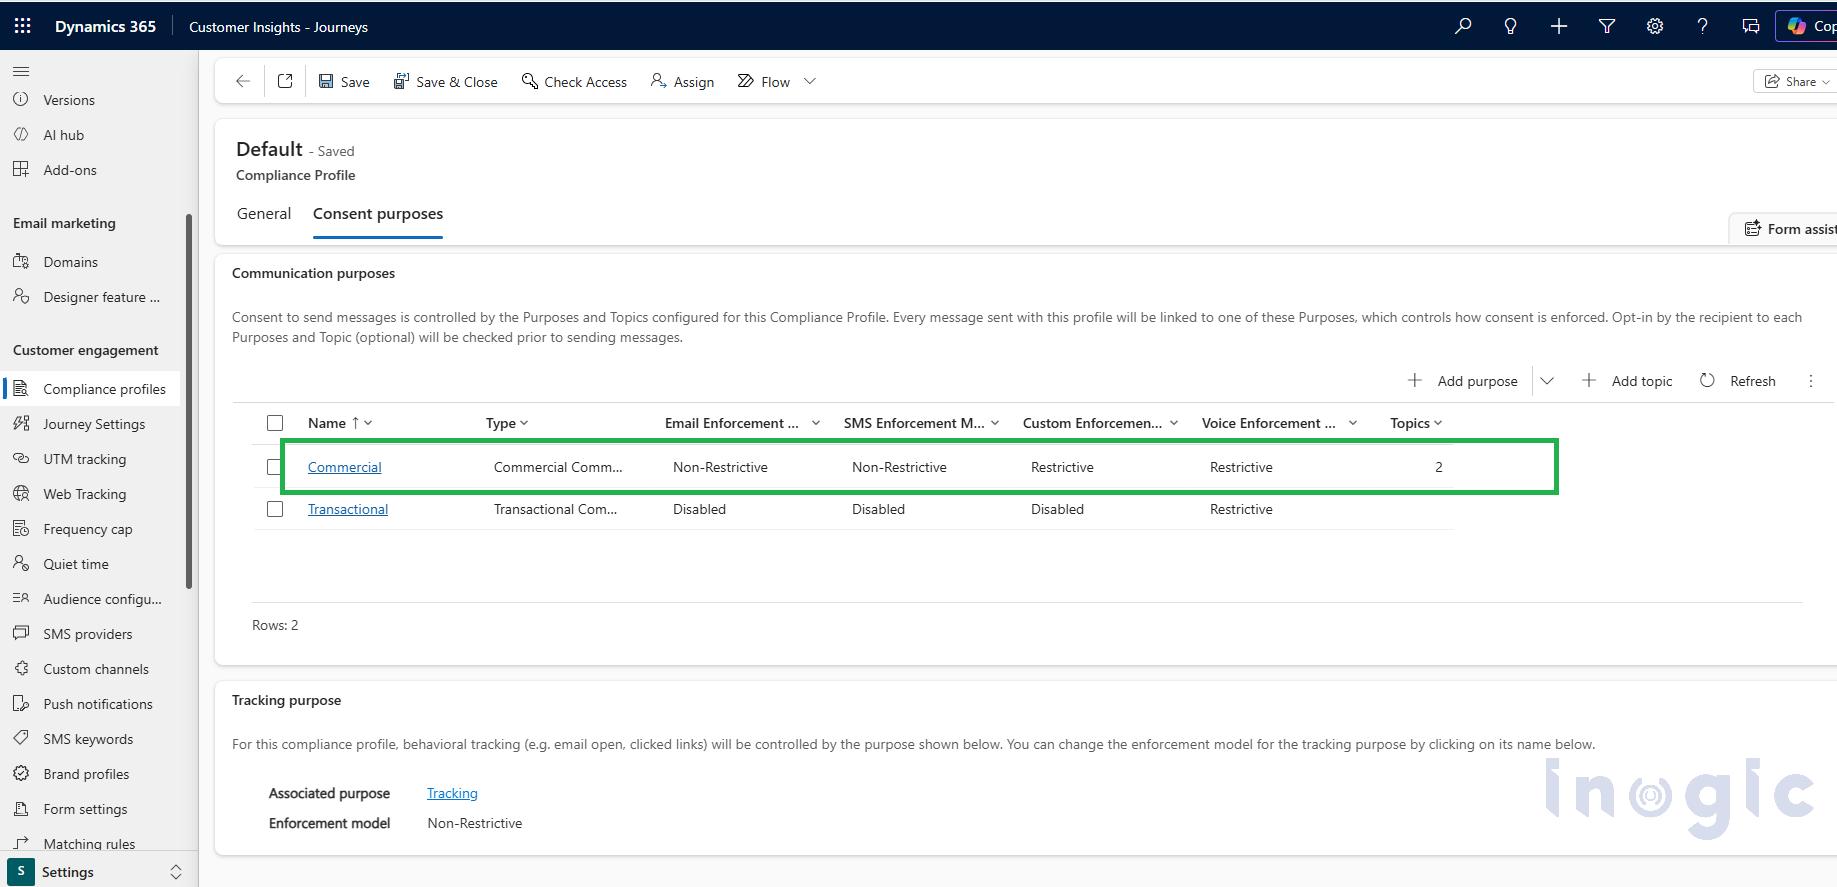
Task: Open the settings gear icon
Action: click(1655, 26)
